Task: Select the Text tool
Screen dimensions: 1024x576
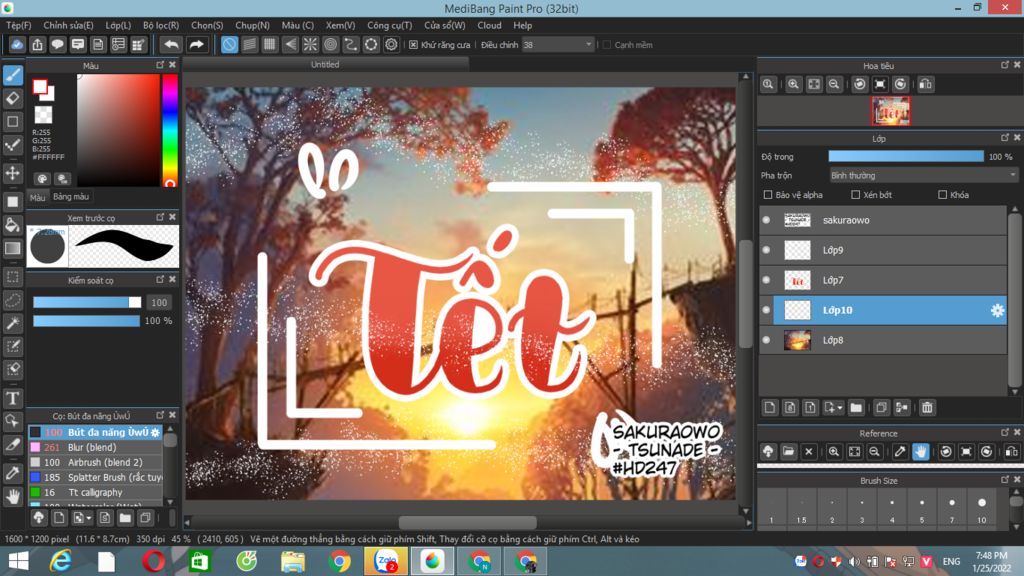Action: tap(13, 398)
